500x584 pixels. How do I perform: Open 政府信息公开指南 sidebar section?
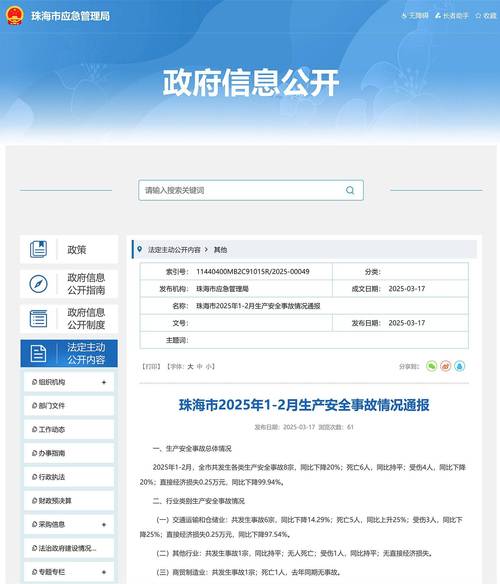69,284
